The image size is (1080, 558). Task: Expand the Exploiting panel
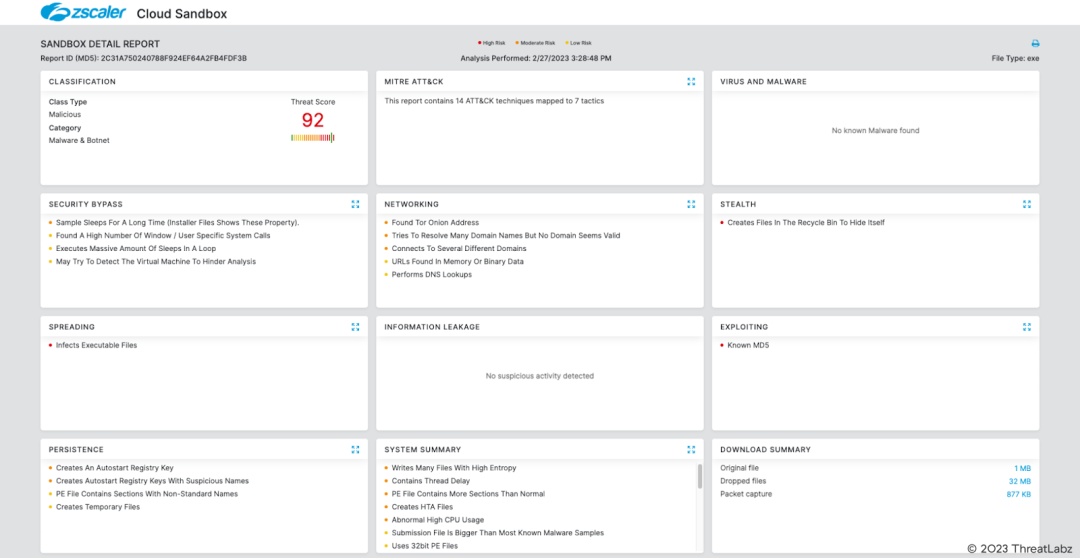[1027, 327]
